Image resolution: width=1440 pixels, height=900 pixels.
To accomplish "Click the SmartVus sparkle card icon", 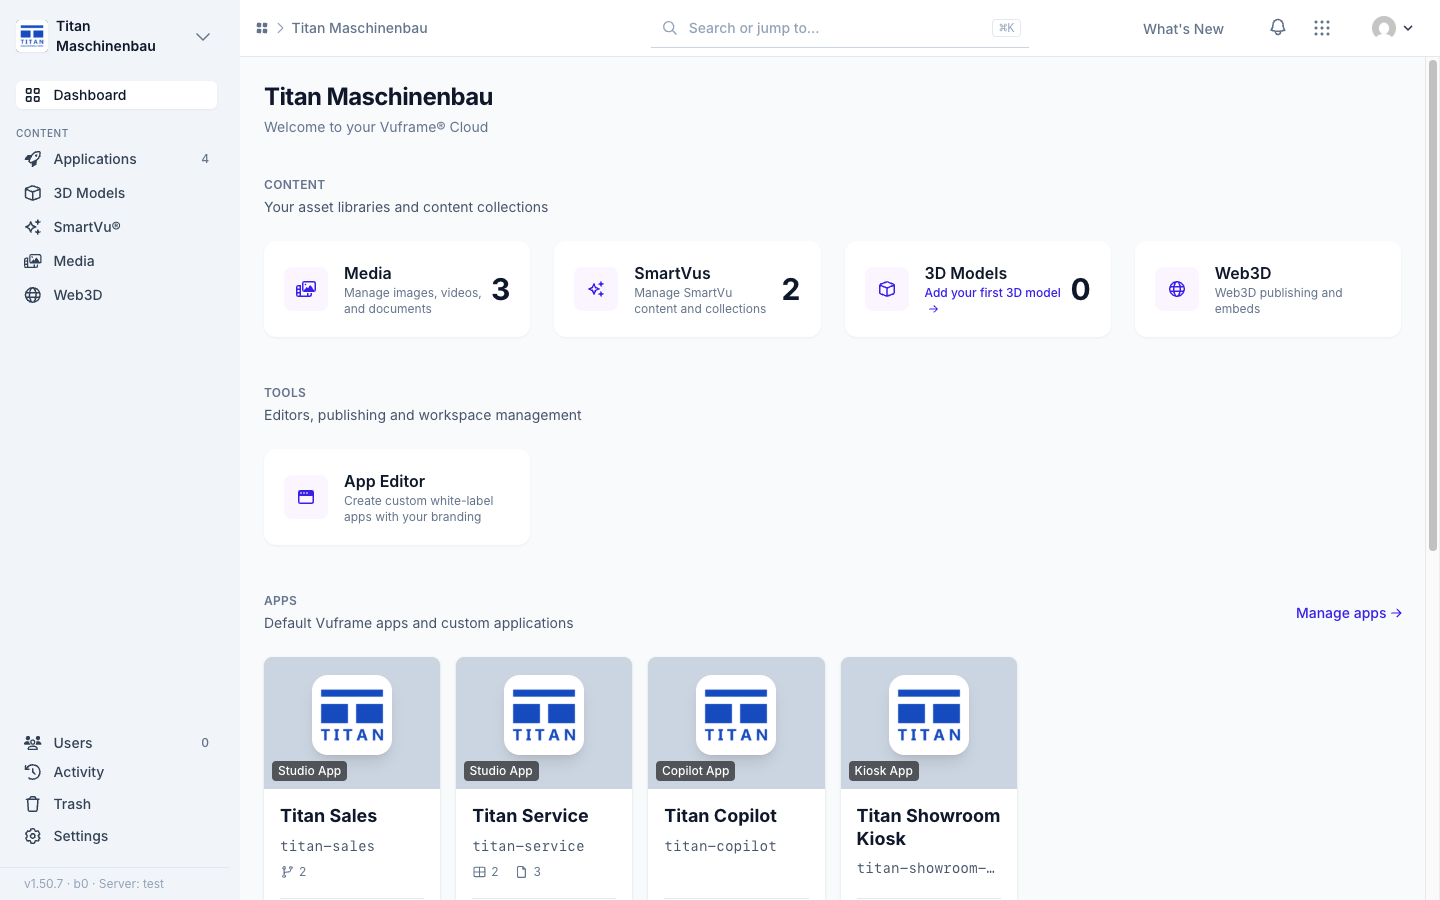I will point(596,289).
